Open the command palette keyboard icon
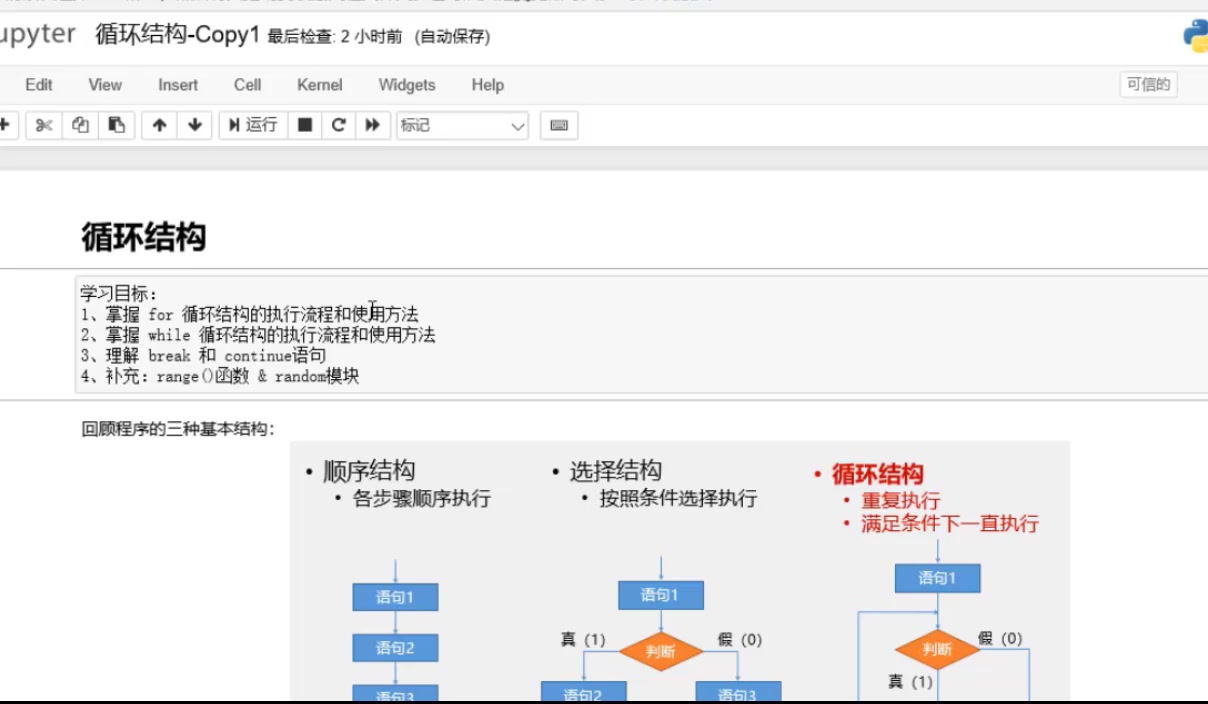This screenshot has height=704, width=1208. click(558, 125)
